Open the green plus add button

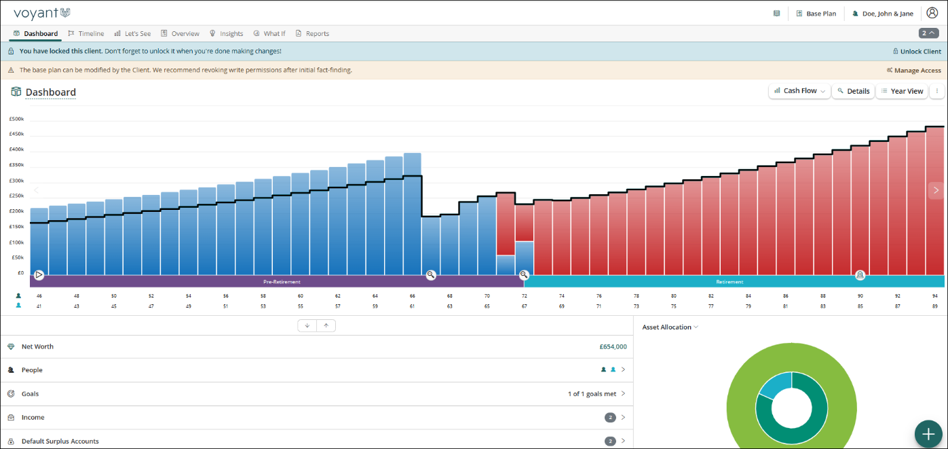[x=928, y=433]
